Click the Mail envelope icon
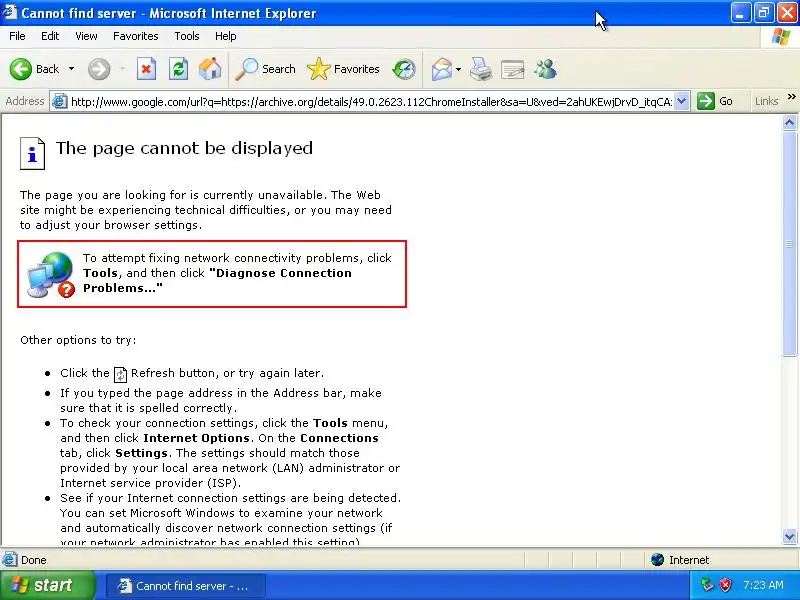Viewport: 800px width, 600px height. point(442,69)
